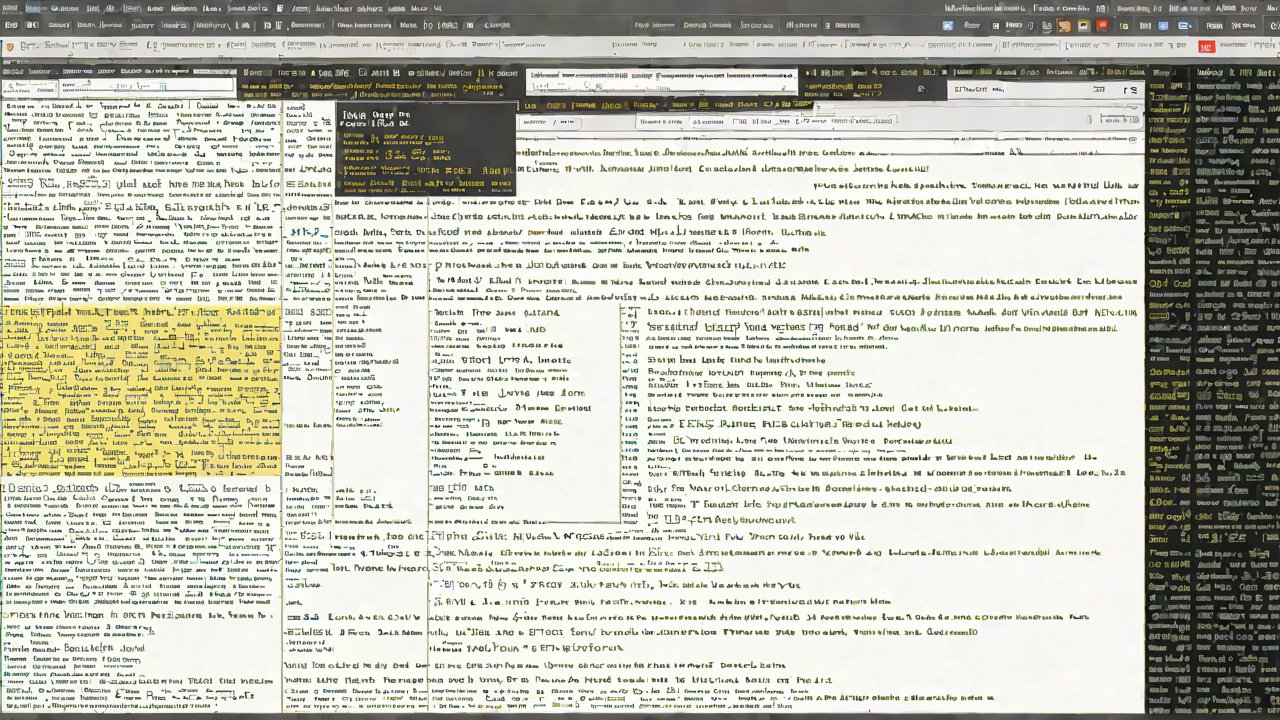Click the leftmost blue icon in top-right toolbar
This screenshot has height=720, width=1280.
click(x=948, y=26)
